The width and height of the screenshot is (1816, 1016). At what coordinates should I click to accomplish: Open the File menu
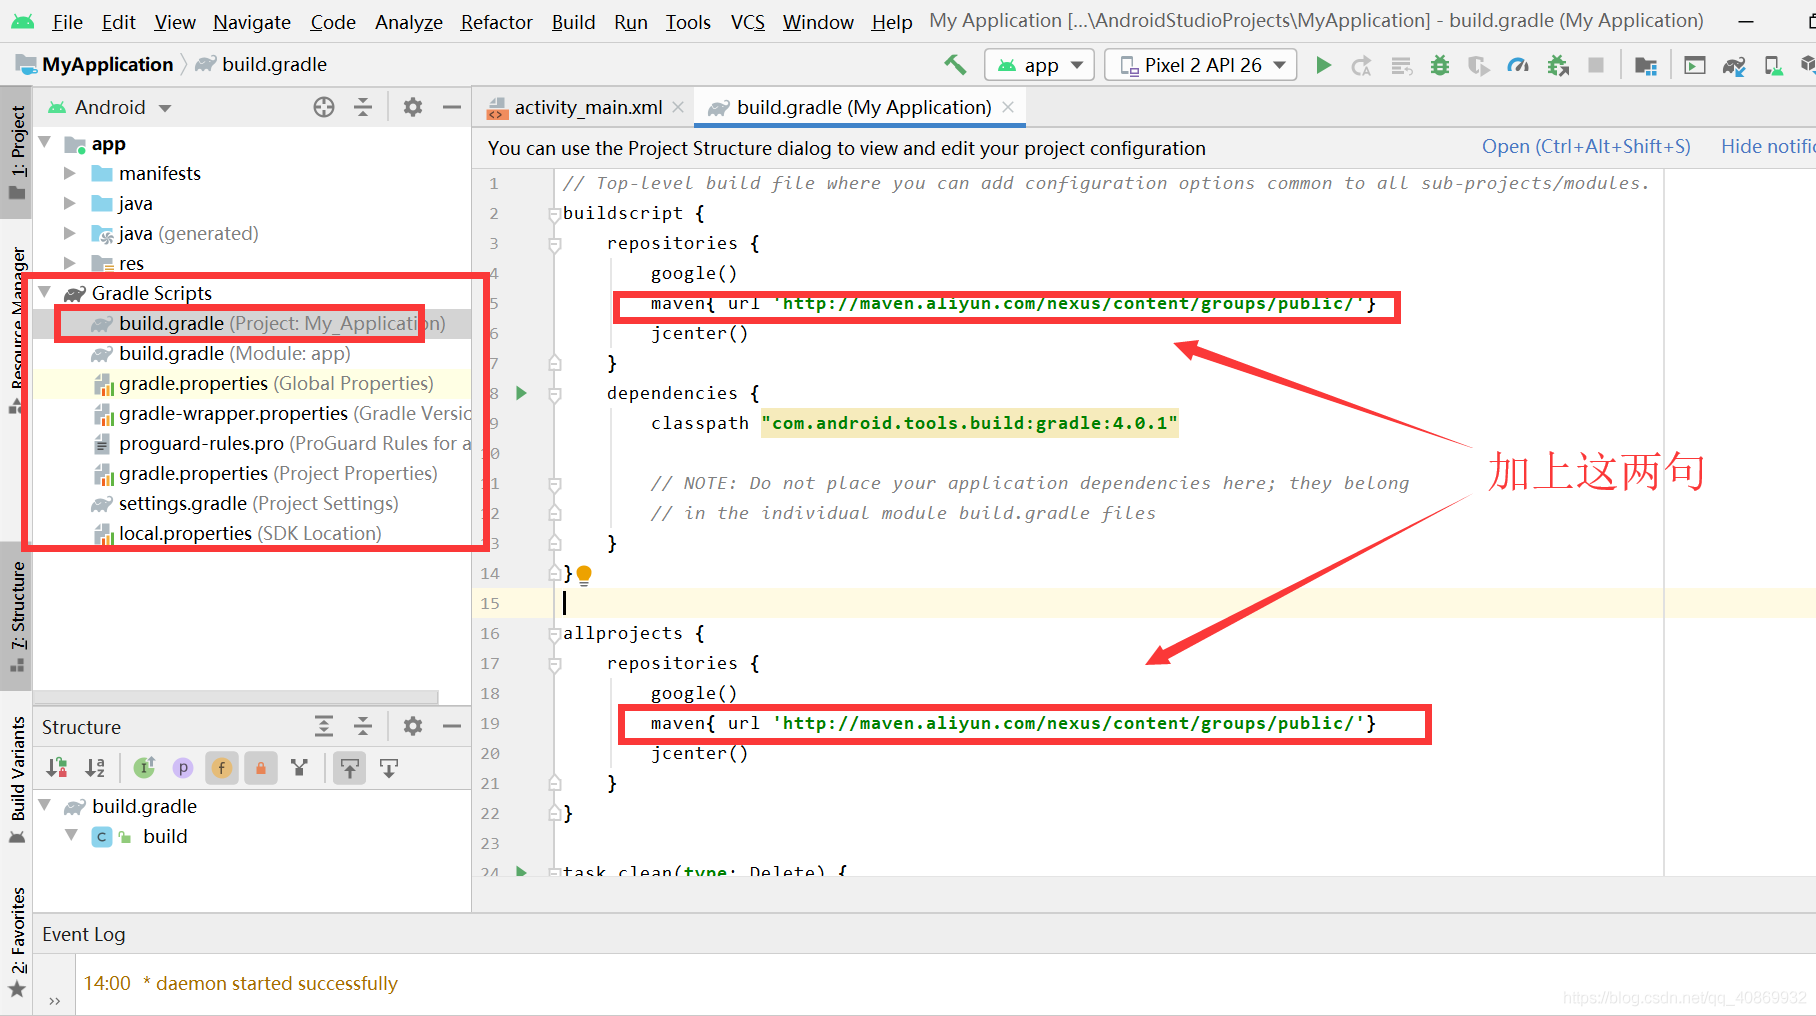point(67,22)
